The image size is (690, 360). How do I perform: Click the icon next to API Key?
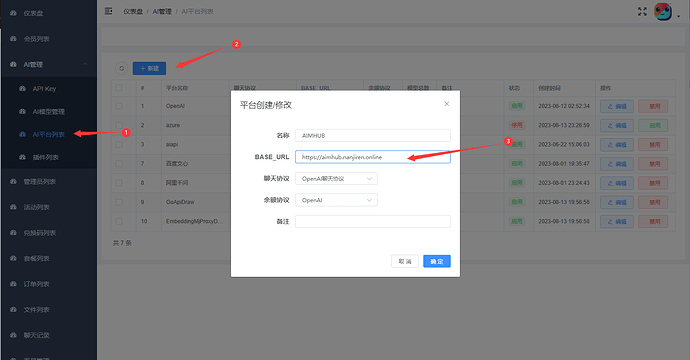[x=22, y=88]
